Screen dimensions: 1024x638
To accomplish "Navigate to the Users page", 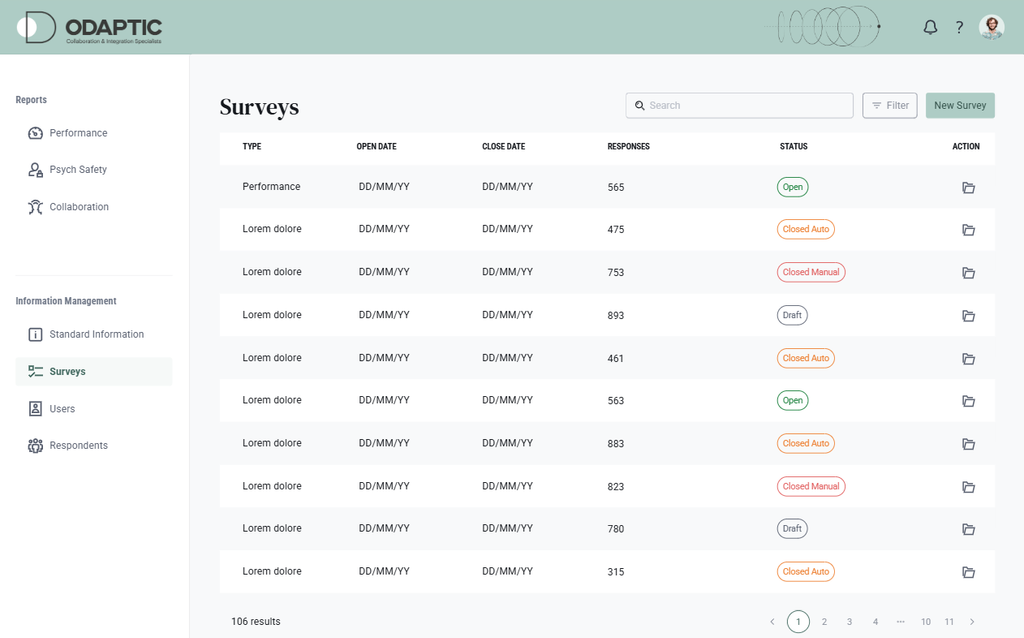I will 52,409.
